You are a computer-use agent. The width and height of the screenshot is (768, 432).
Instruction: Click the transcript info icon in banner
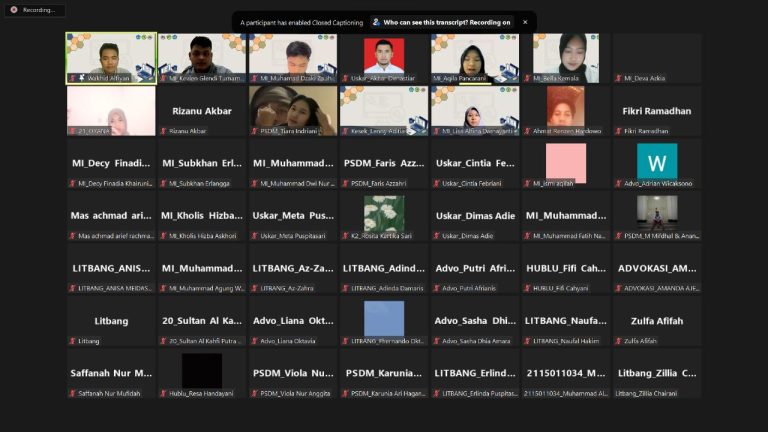click(x=376, y=22)
